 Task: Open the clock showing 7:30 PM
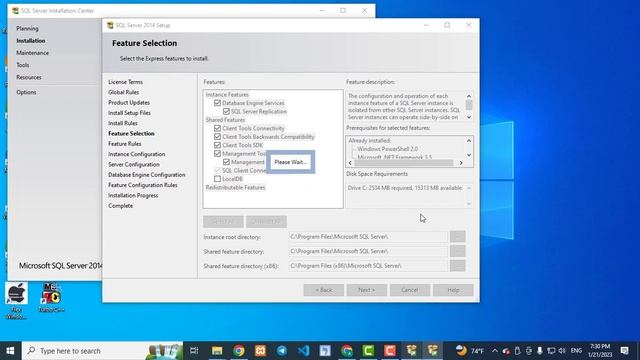point(600,351)
